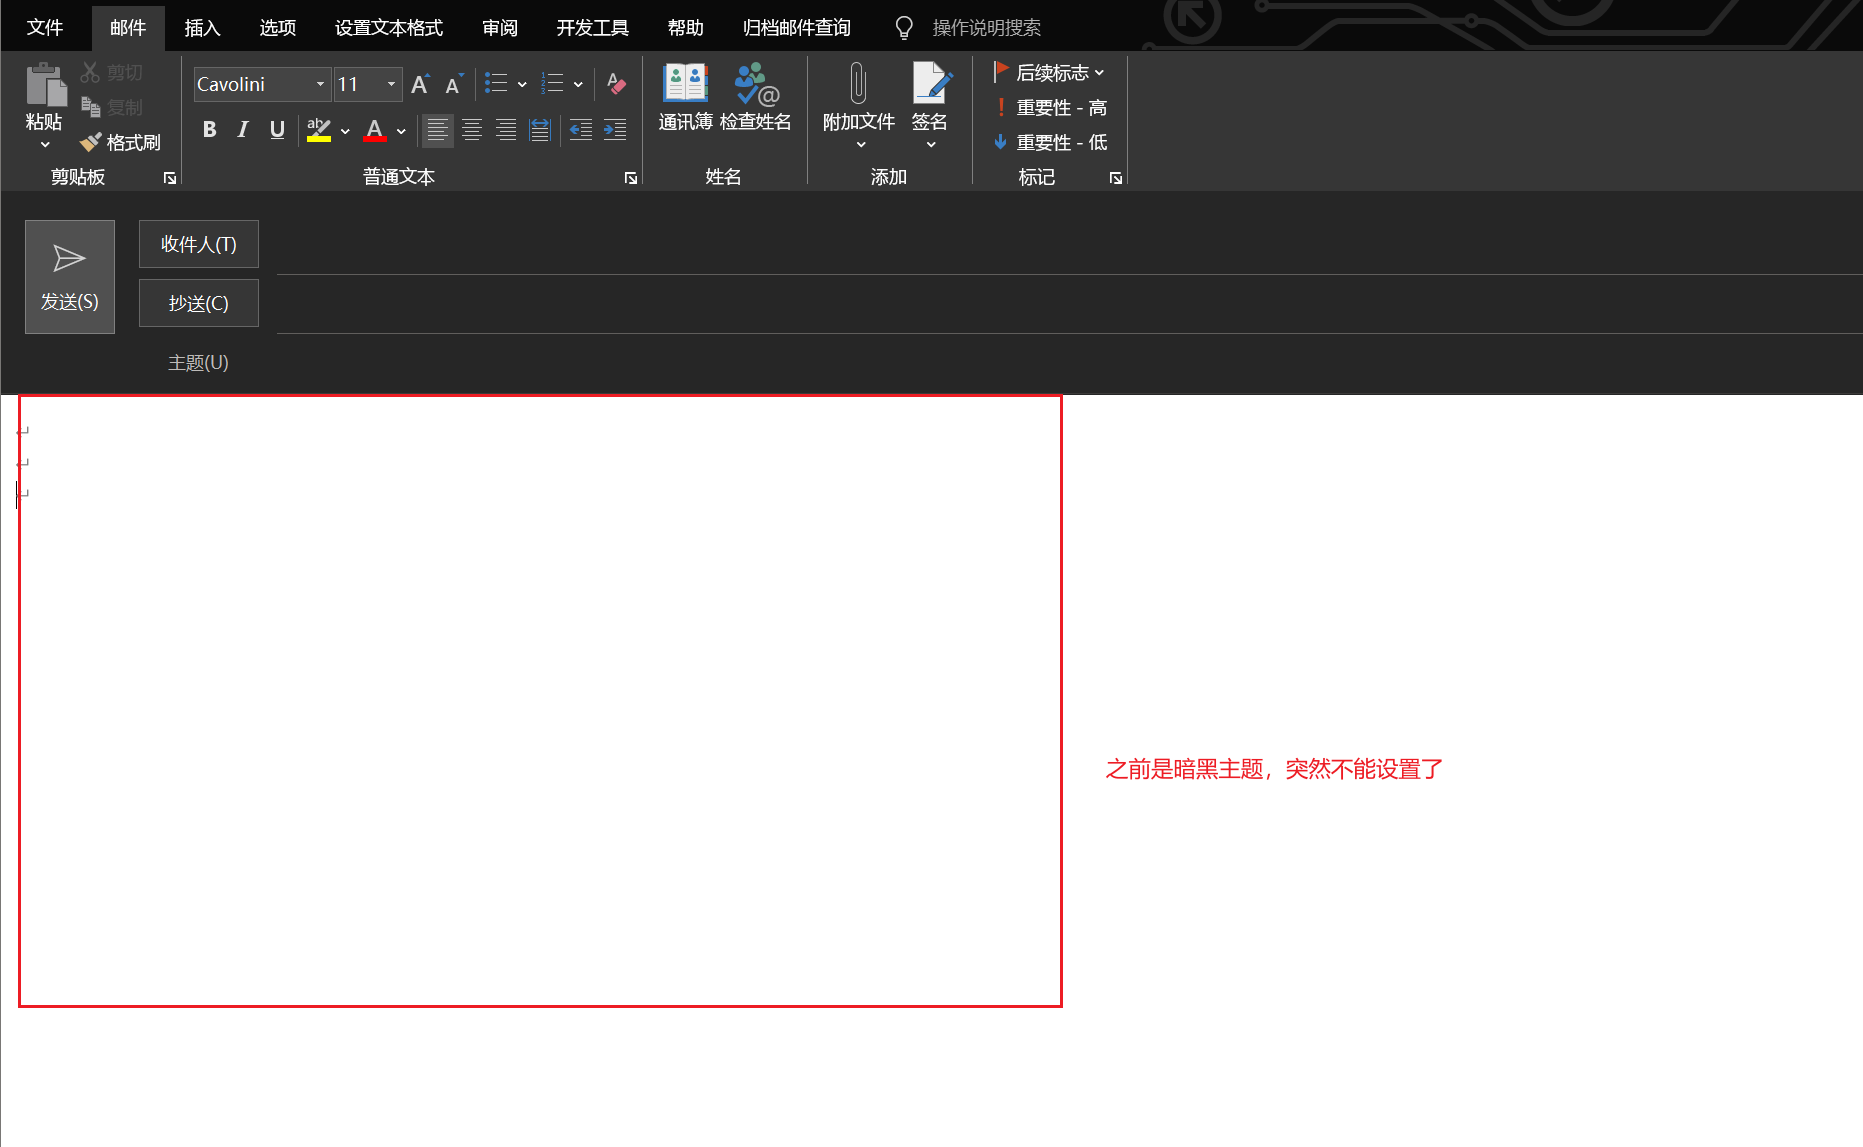The image size is (1863, 1147).
Task: Toggle italic formatting
Action: (x=243, y=129)
